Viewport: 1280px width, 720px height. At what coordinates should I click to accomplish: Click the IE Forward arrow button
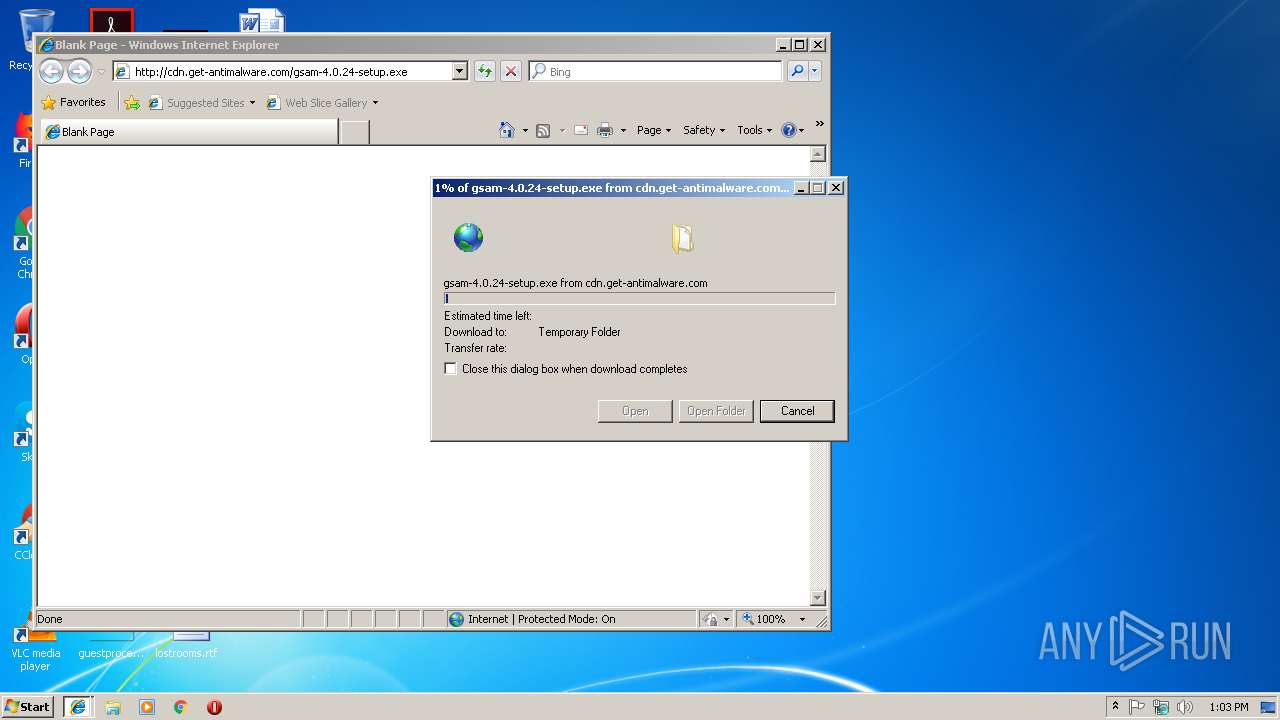click(x=79, y=71)
